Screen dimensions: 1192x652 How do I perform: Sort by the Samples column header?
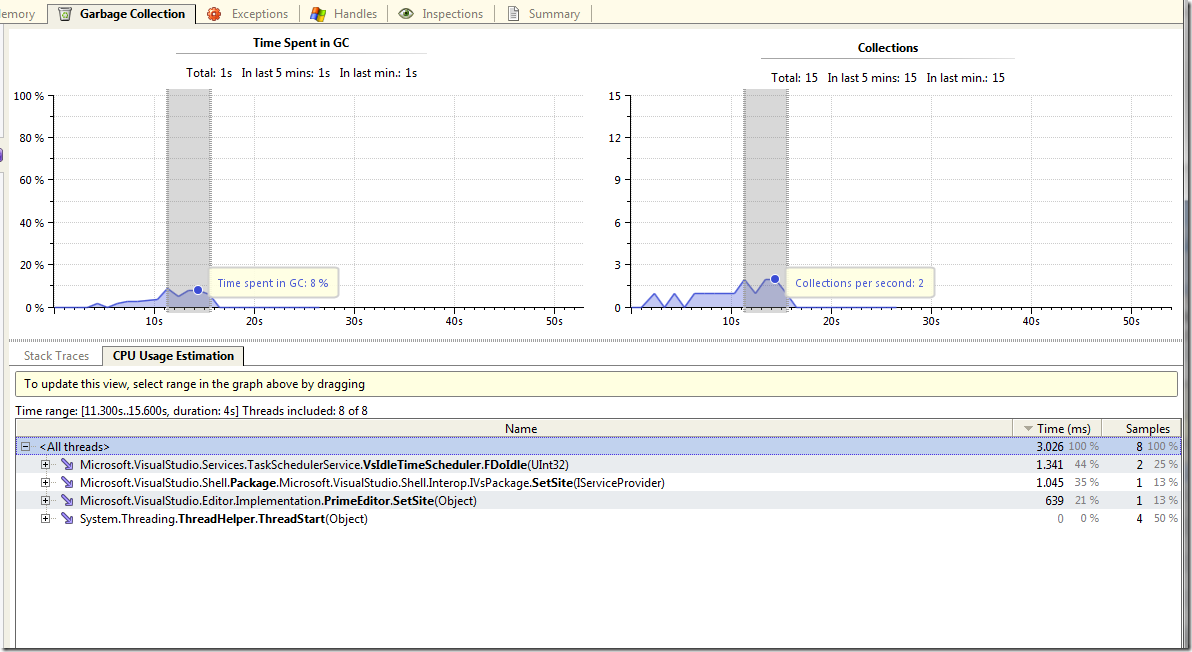pos(1142,429)
